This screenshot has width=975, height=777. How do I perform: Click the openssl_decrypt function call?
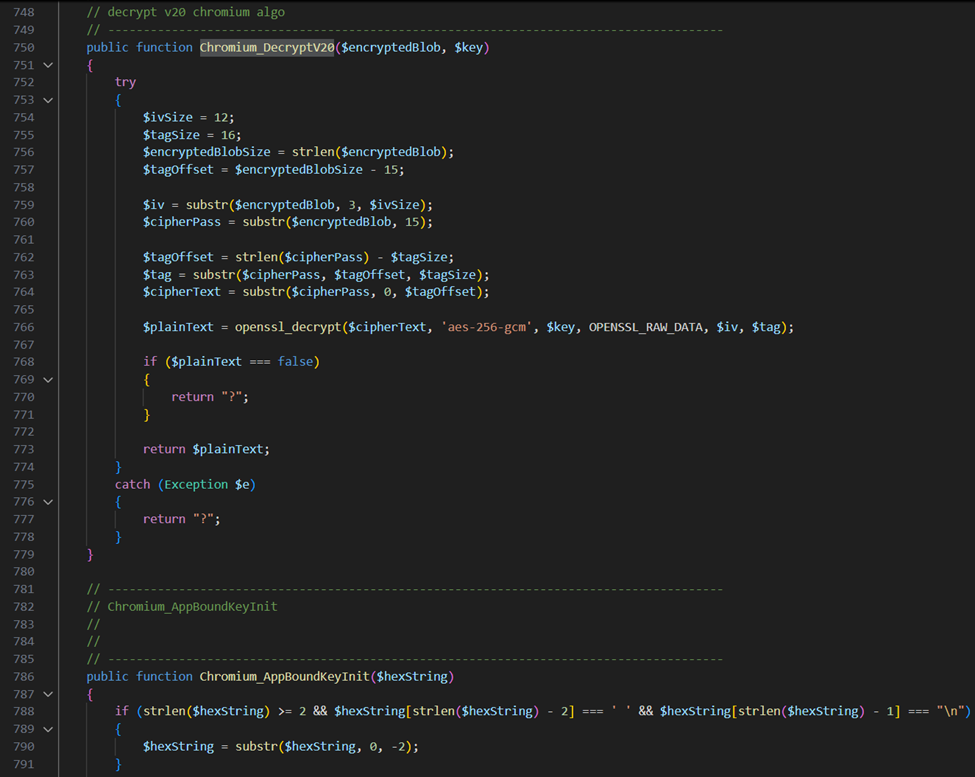[289, 327]
